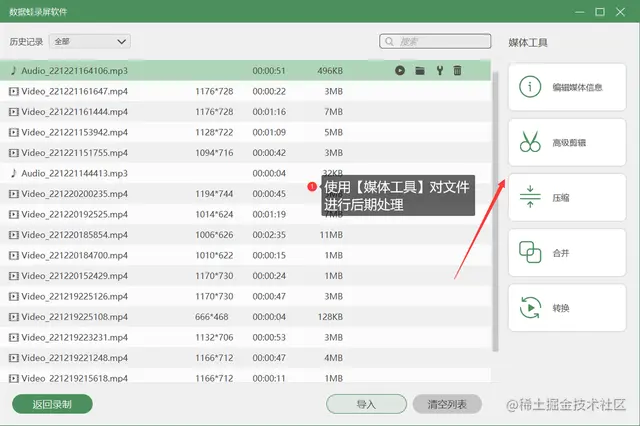The height and width of the screenshot is (426, 640).
Task: Open the file folder for Audio_221221164106.mp3
Action: click(420, 71)
